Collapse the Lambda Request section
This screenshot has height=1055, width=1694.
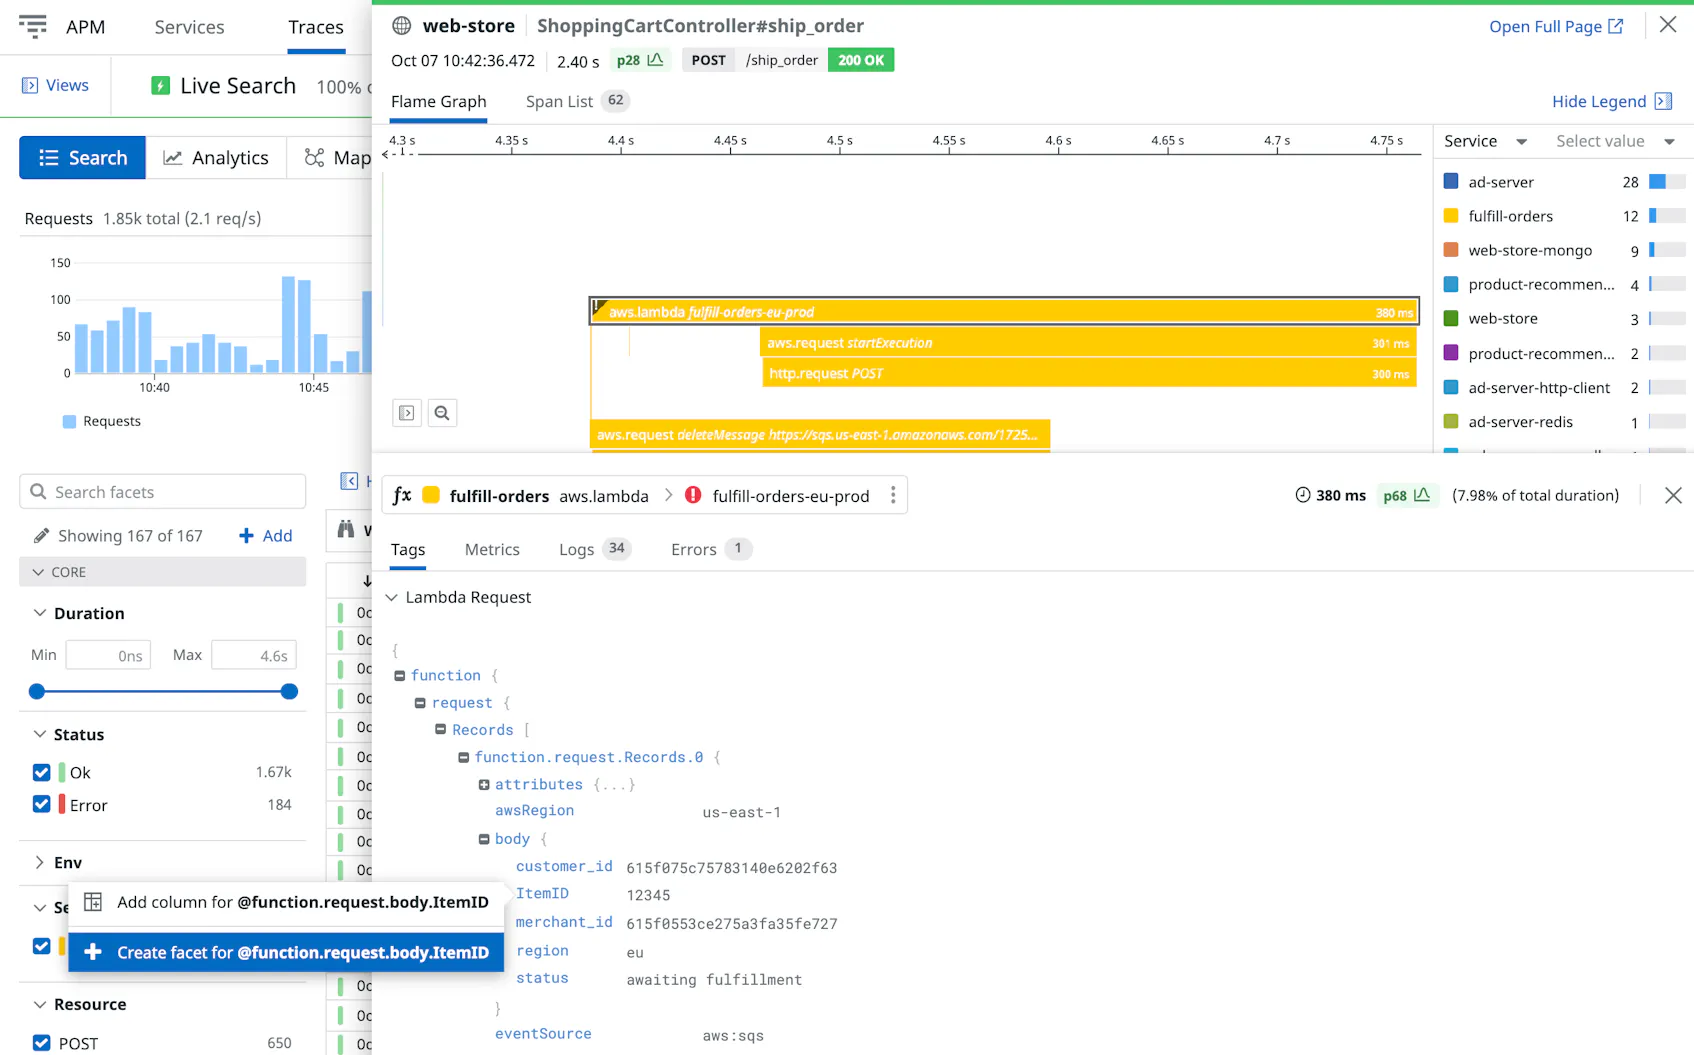pos(390,597)
